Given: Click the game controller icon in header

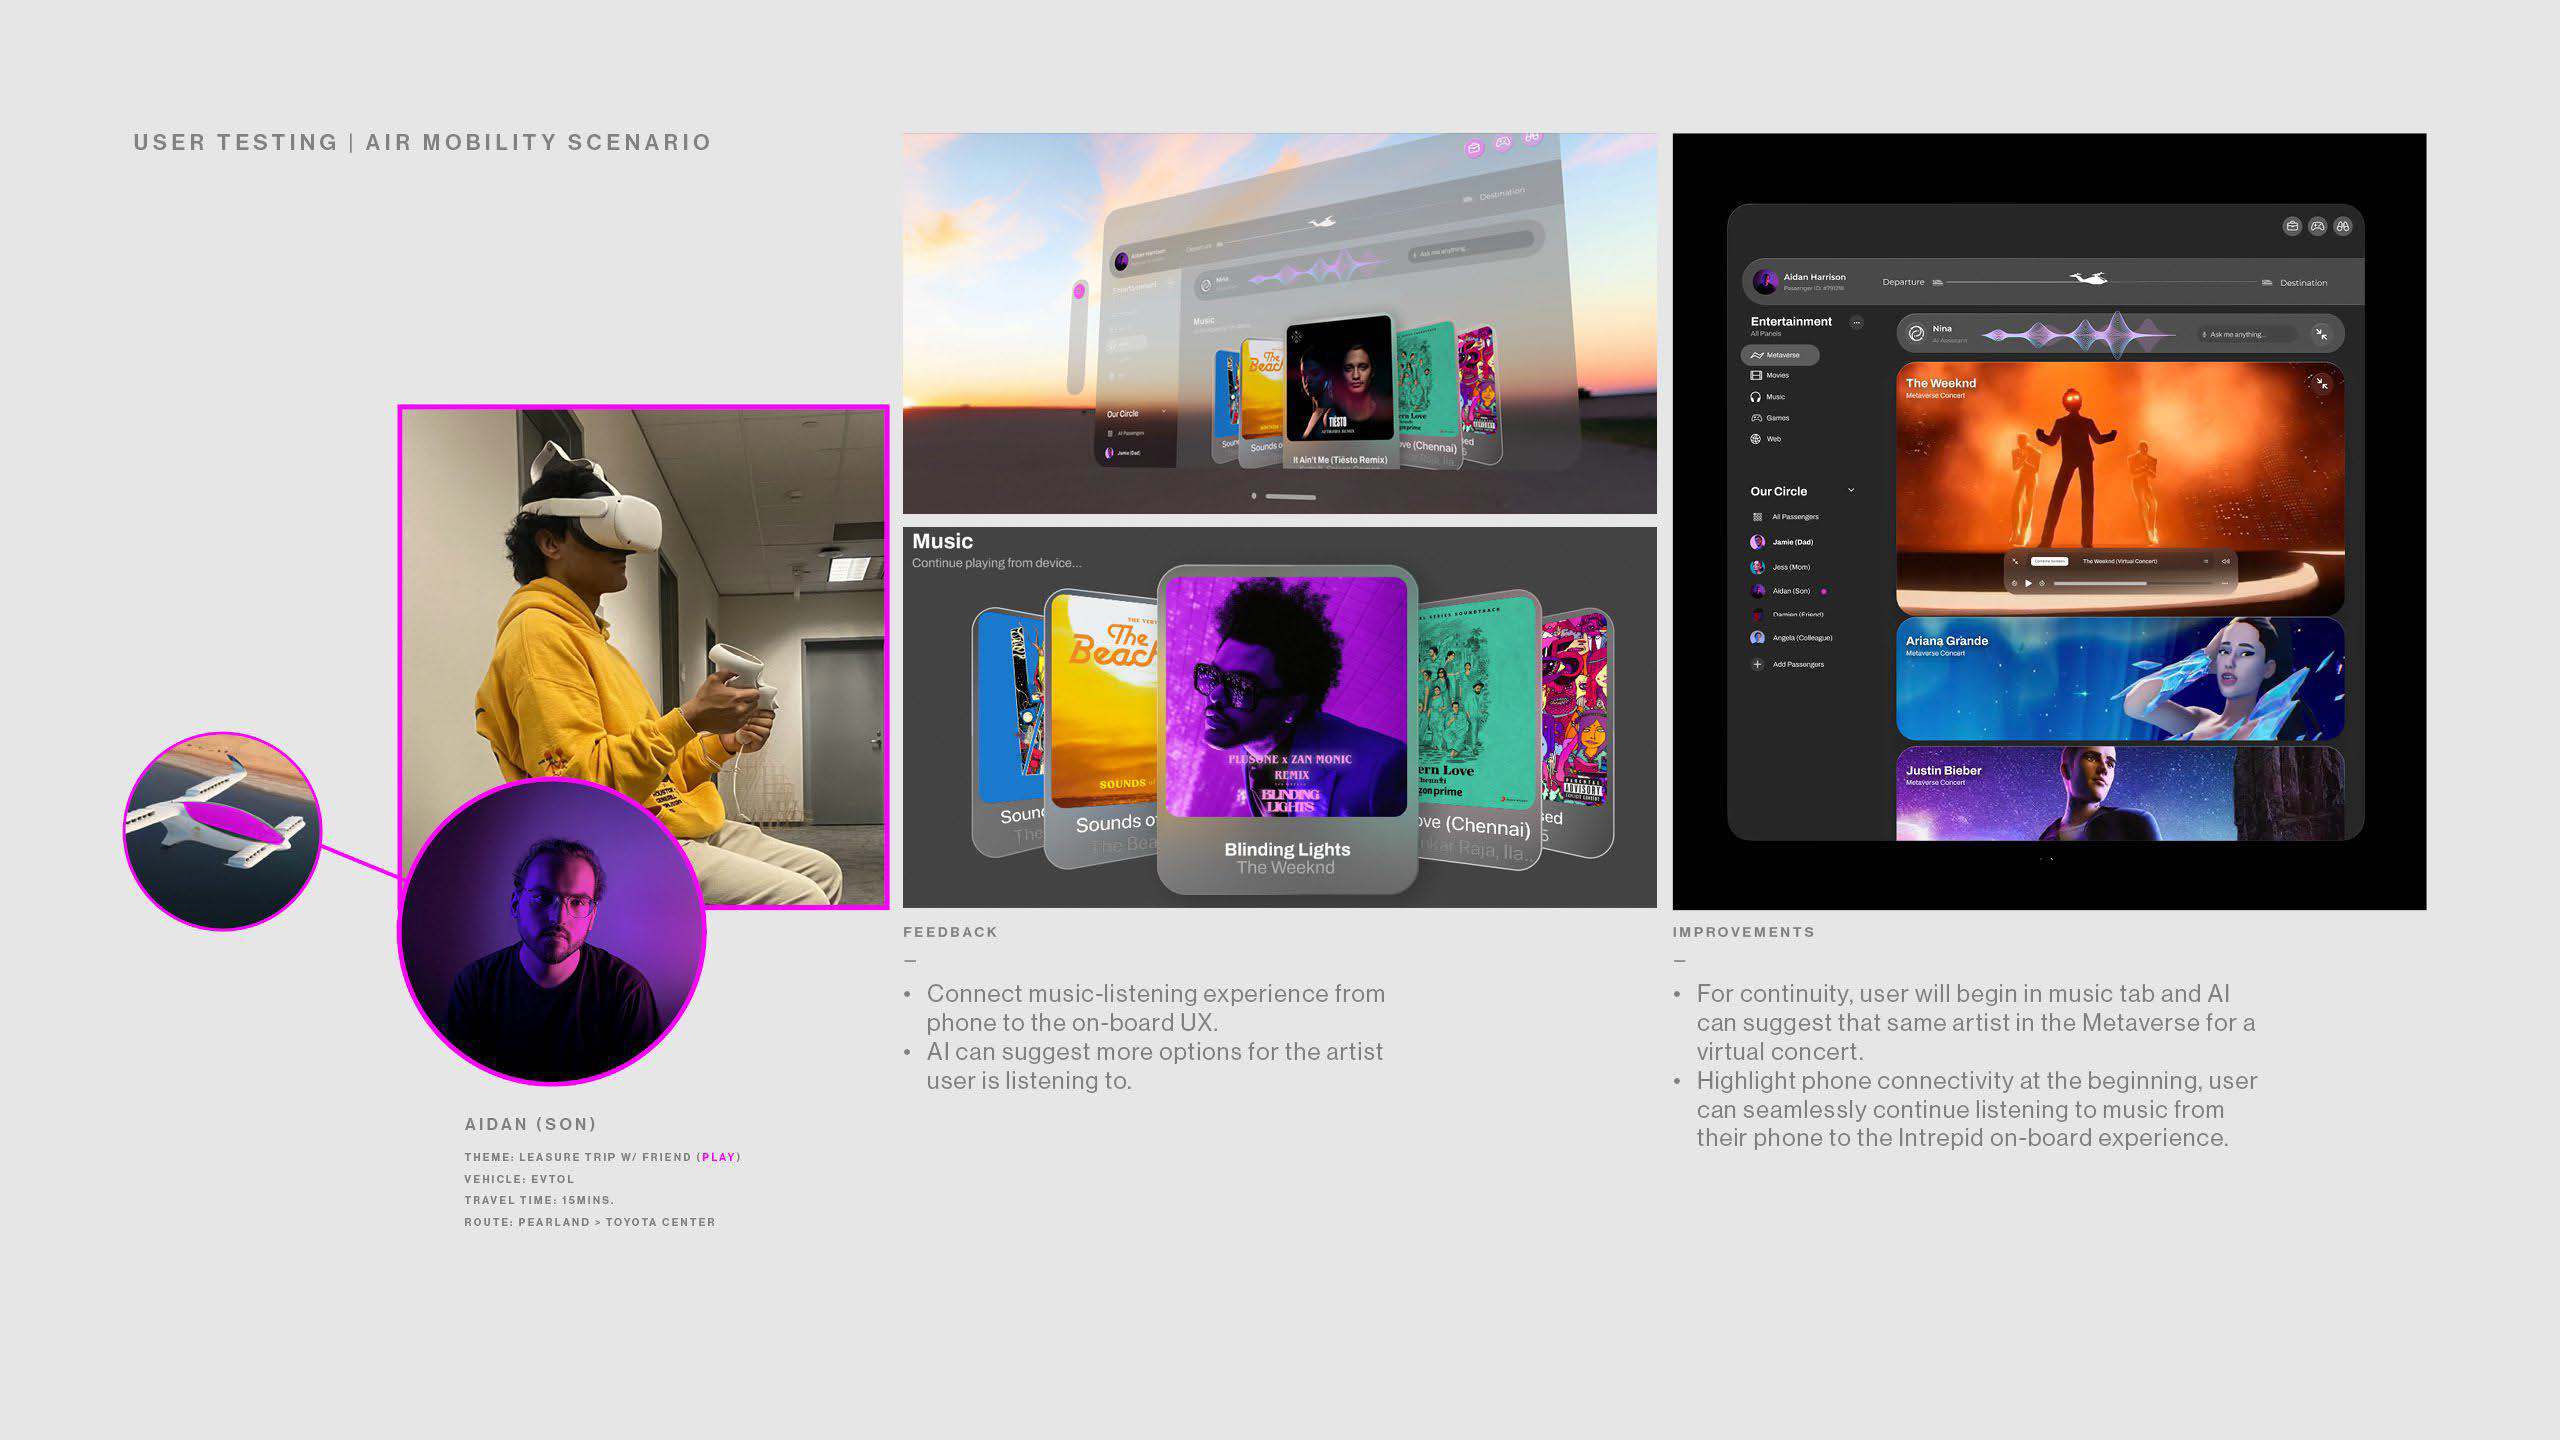Looking at the screenshot, I should pos(2317,226).
